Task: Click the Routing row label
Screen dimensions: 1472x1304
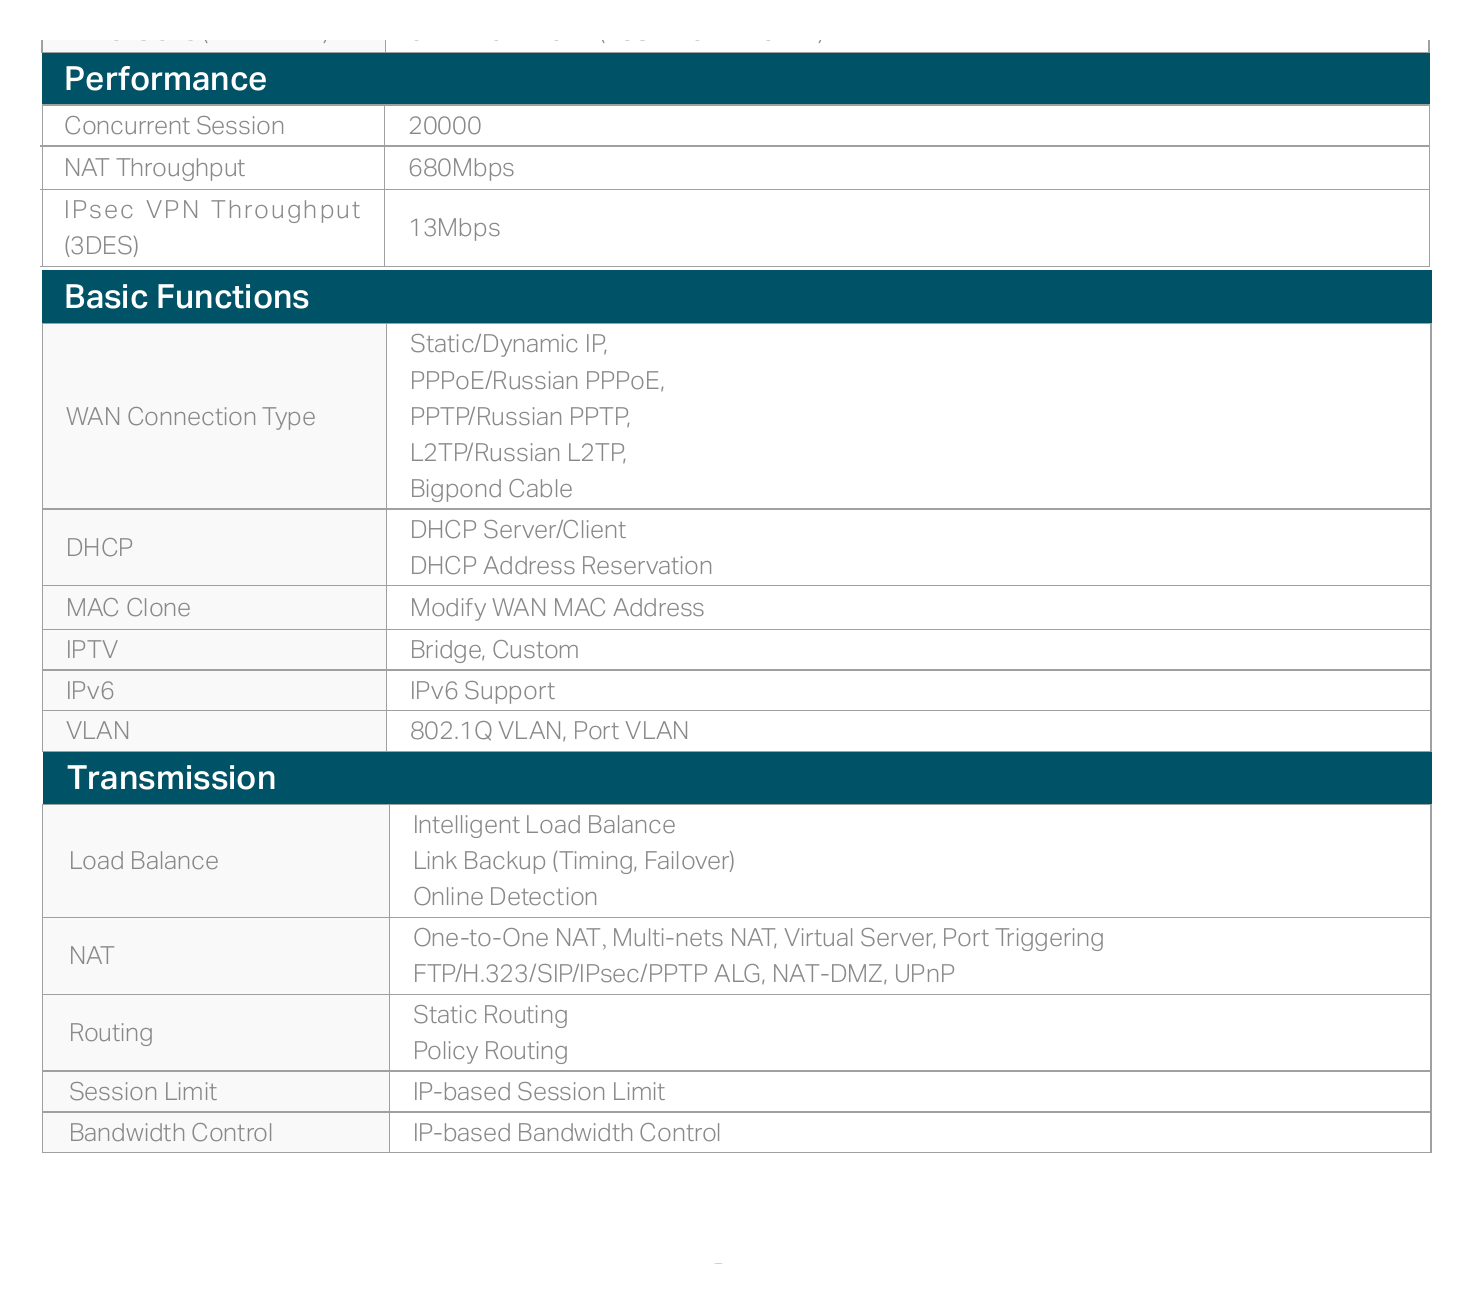Action: (x=110, y=1033)
